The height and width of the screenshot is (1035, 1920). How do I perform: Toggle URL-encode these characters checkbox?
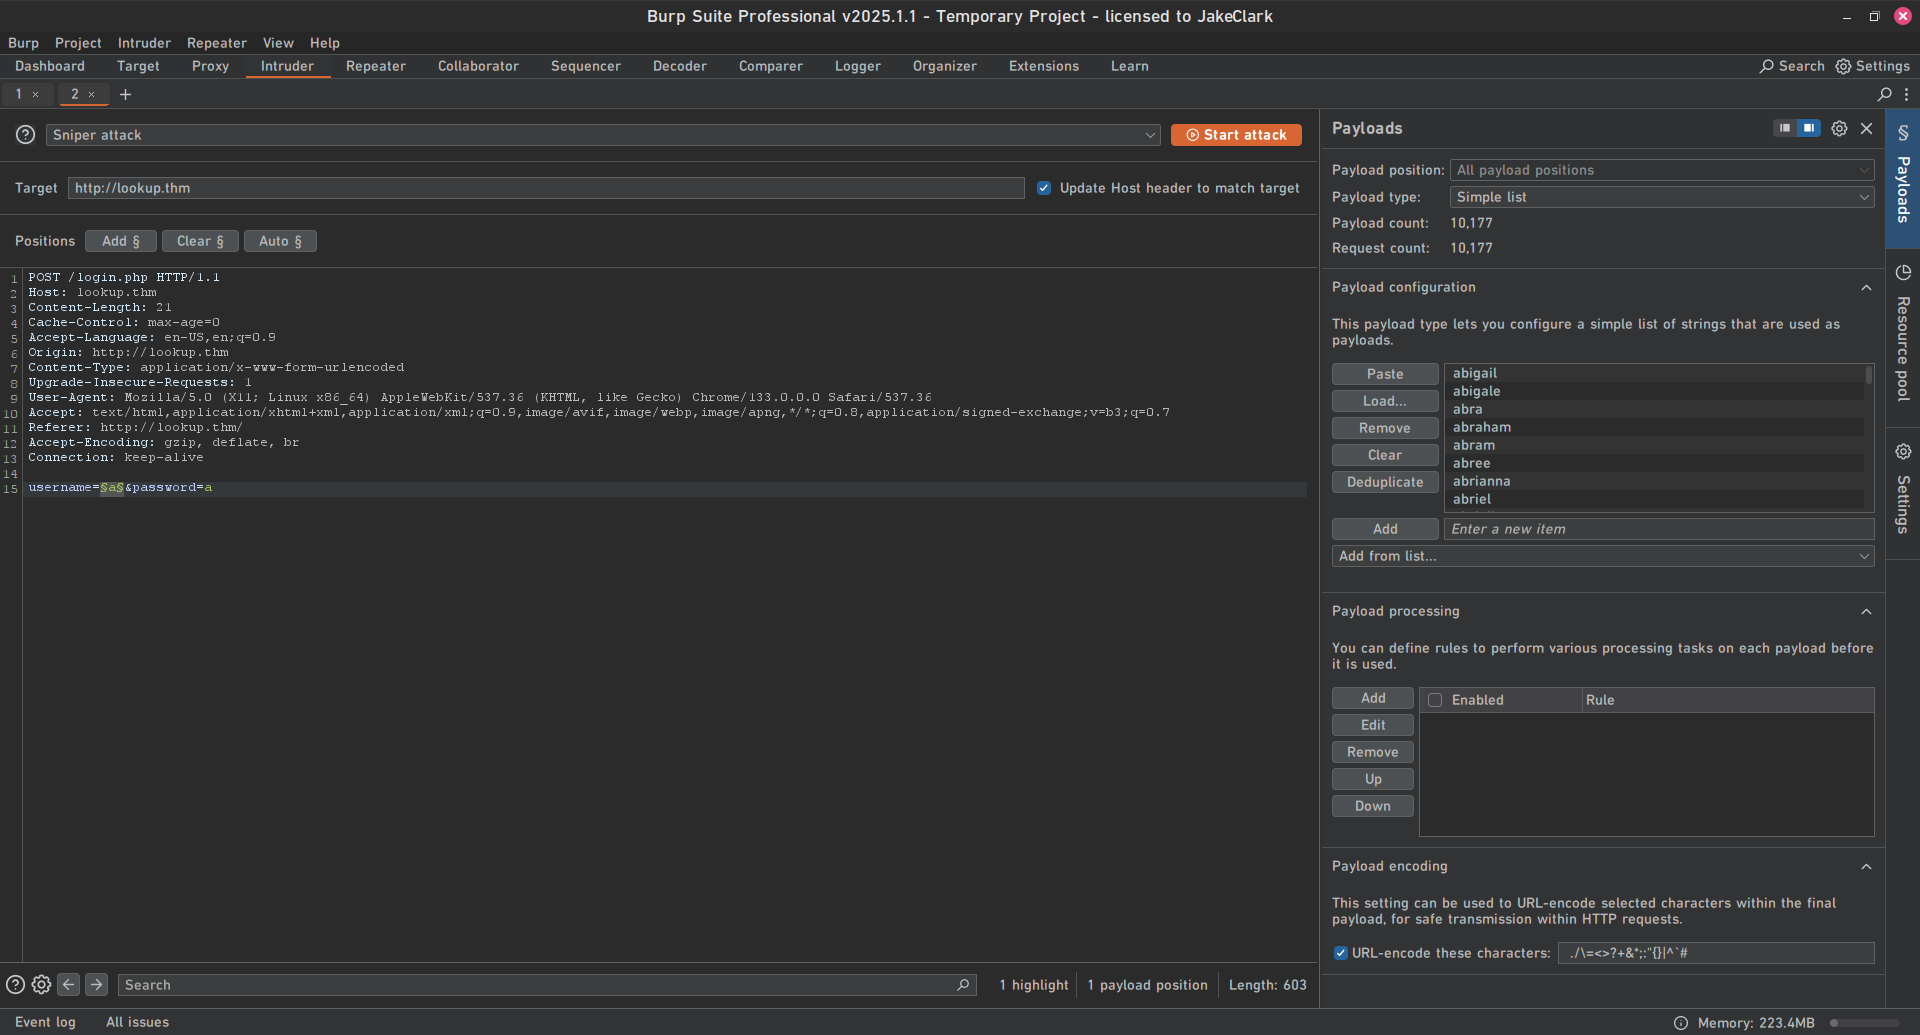(x=1340, y=953)
